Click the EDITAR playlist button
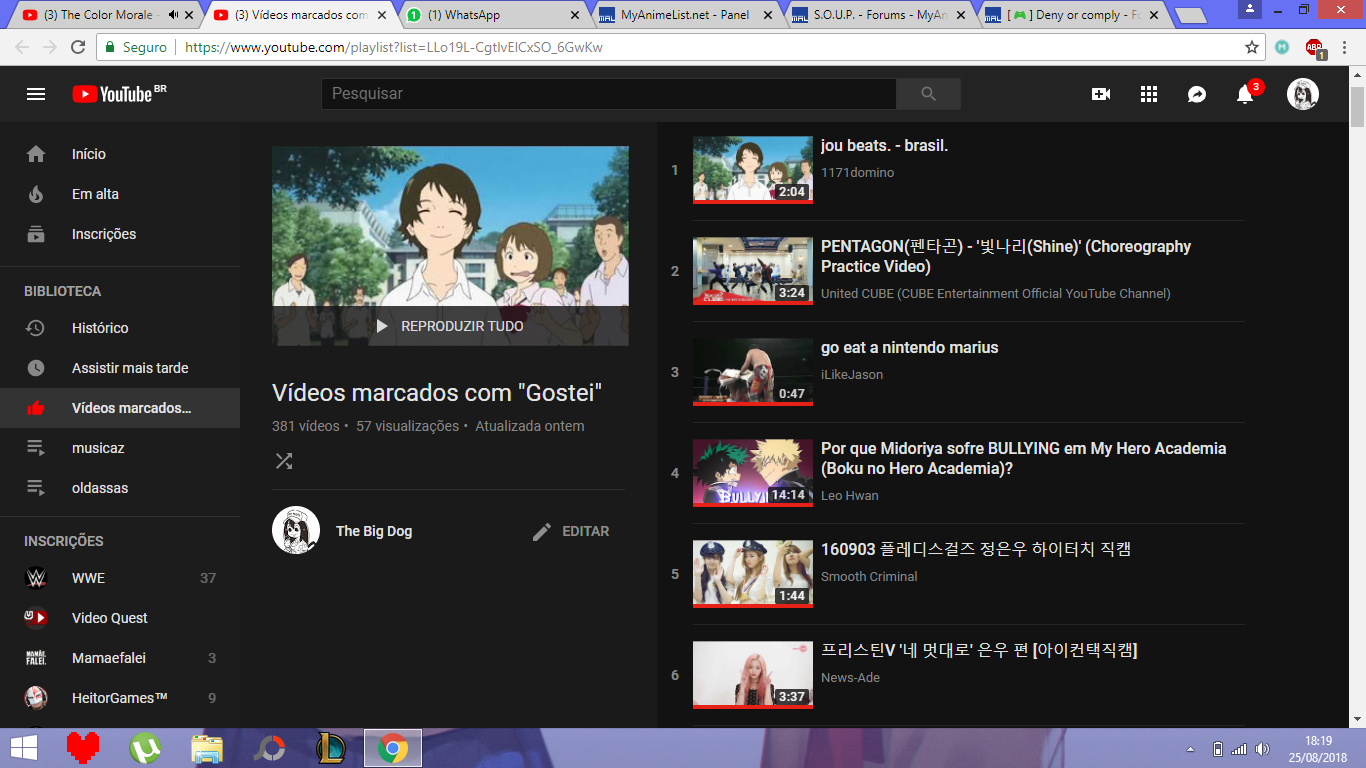Image resolution: width=1366 pixels, height=768 pixels. 571,531
